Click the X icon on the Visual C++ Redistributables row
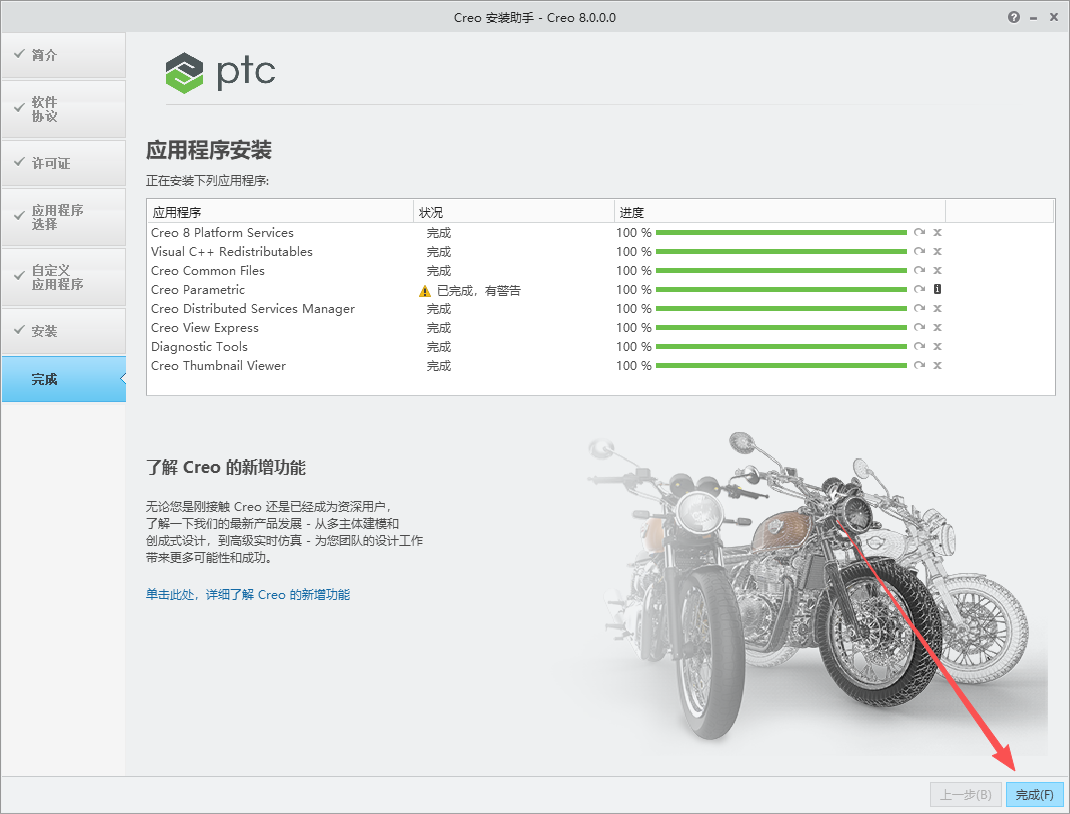This screenshot has height=814, width=1070. click(x=937, y=251)
